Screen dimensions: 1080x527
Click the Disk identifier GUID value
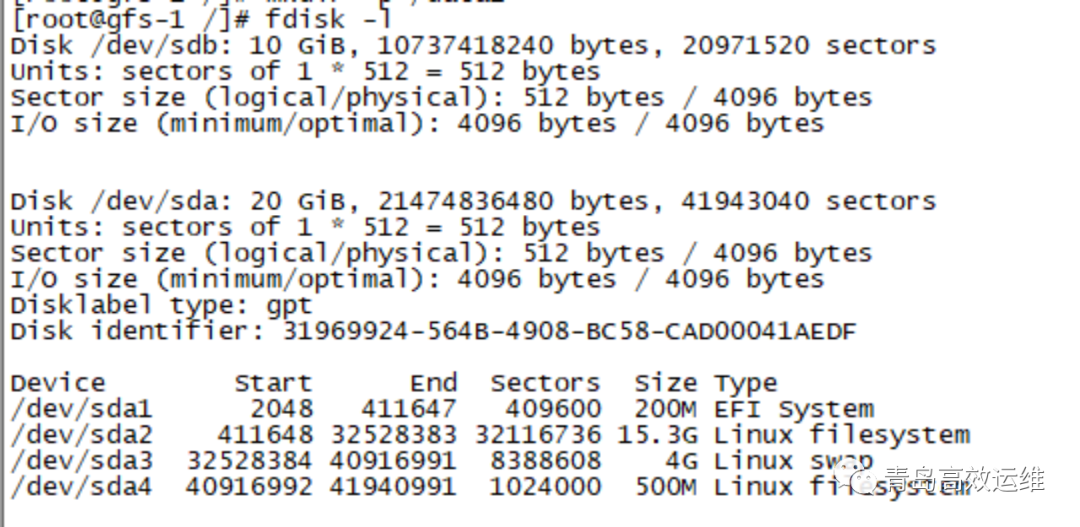click(x=570, y=332)
